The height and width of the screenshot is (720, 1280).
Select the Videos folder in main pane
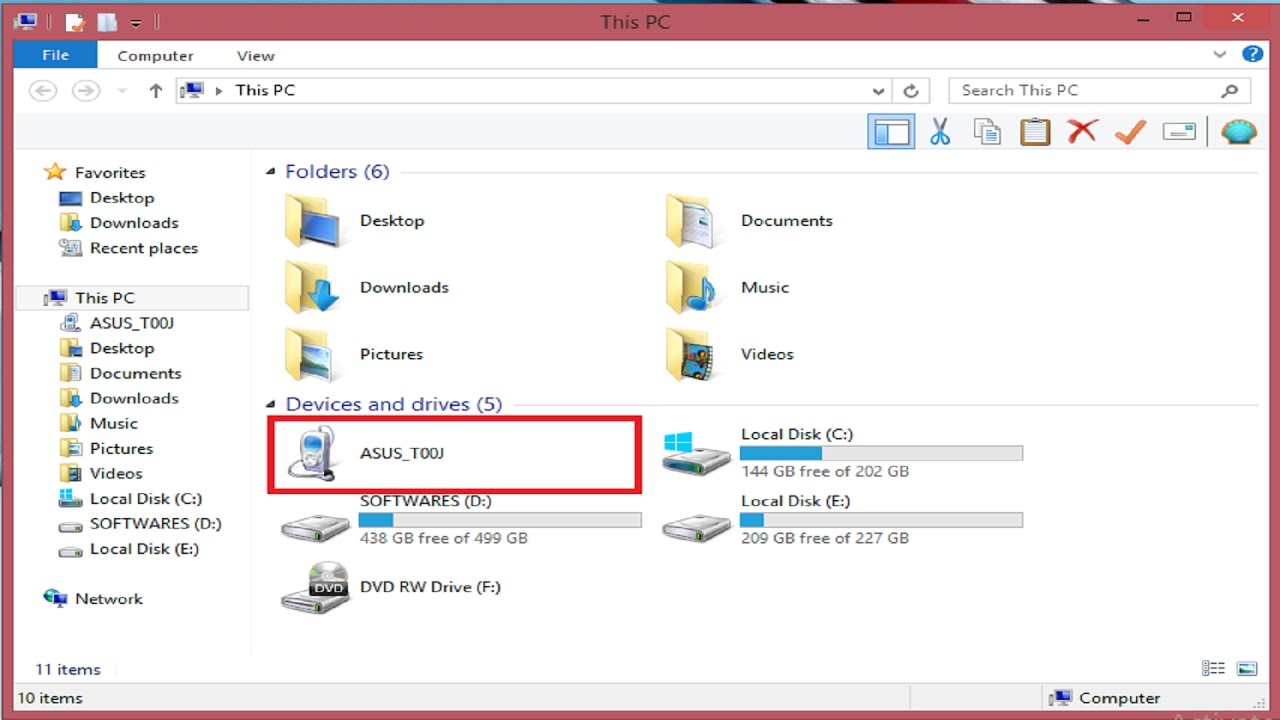(730, 354)
